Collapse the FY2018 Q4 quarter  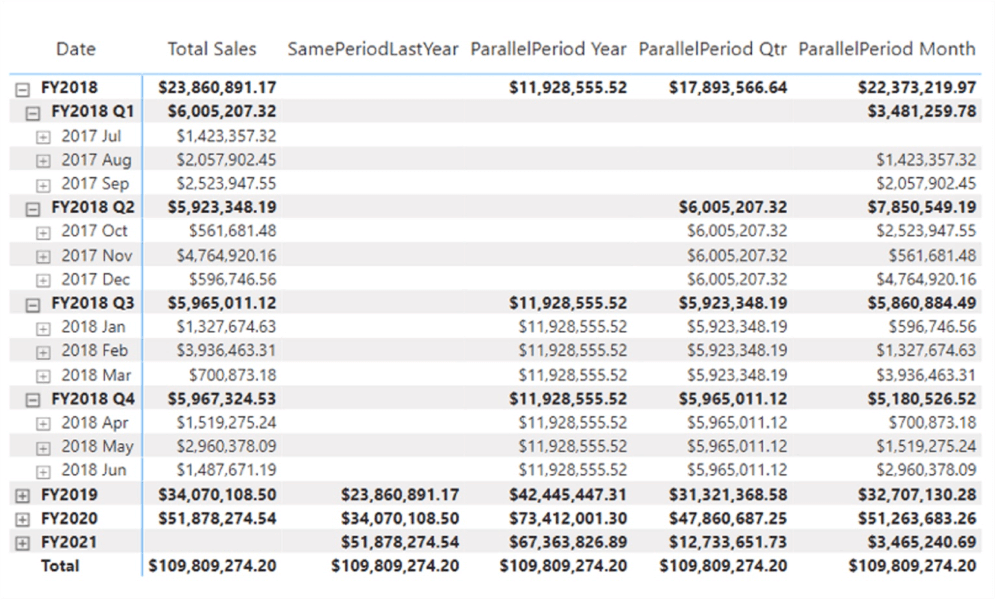coord(33,399)
